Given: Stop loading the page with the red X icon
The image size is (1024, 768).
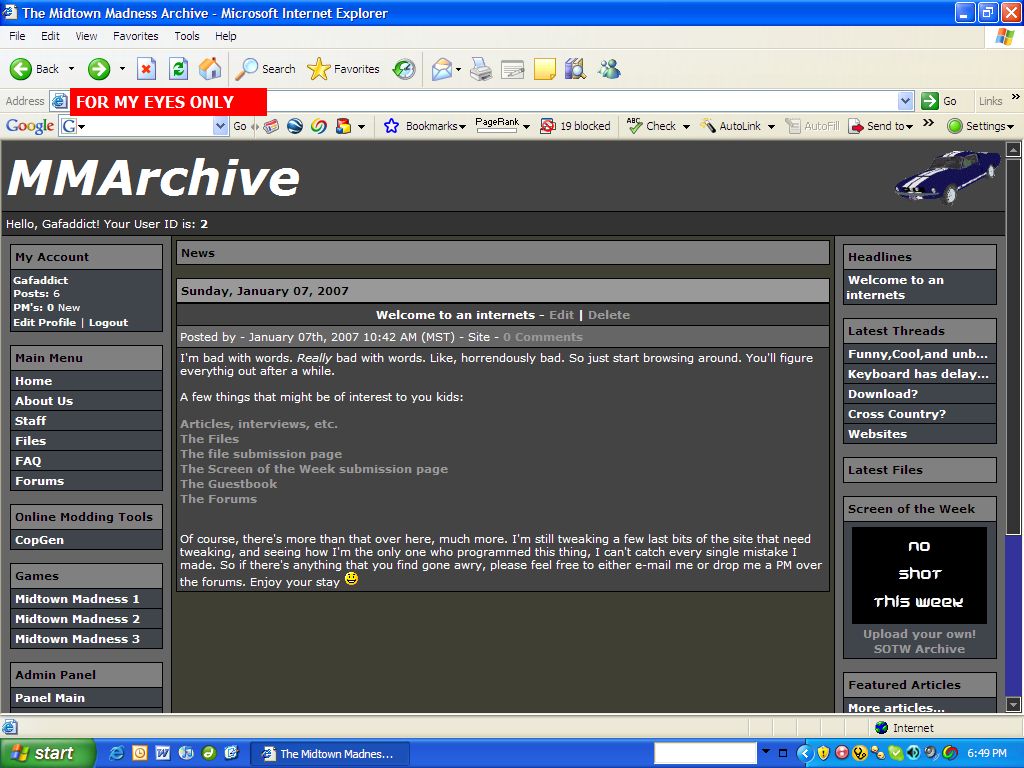Looking at the screenshot, I should 146,69.
